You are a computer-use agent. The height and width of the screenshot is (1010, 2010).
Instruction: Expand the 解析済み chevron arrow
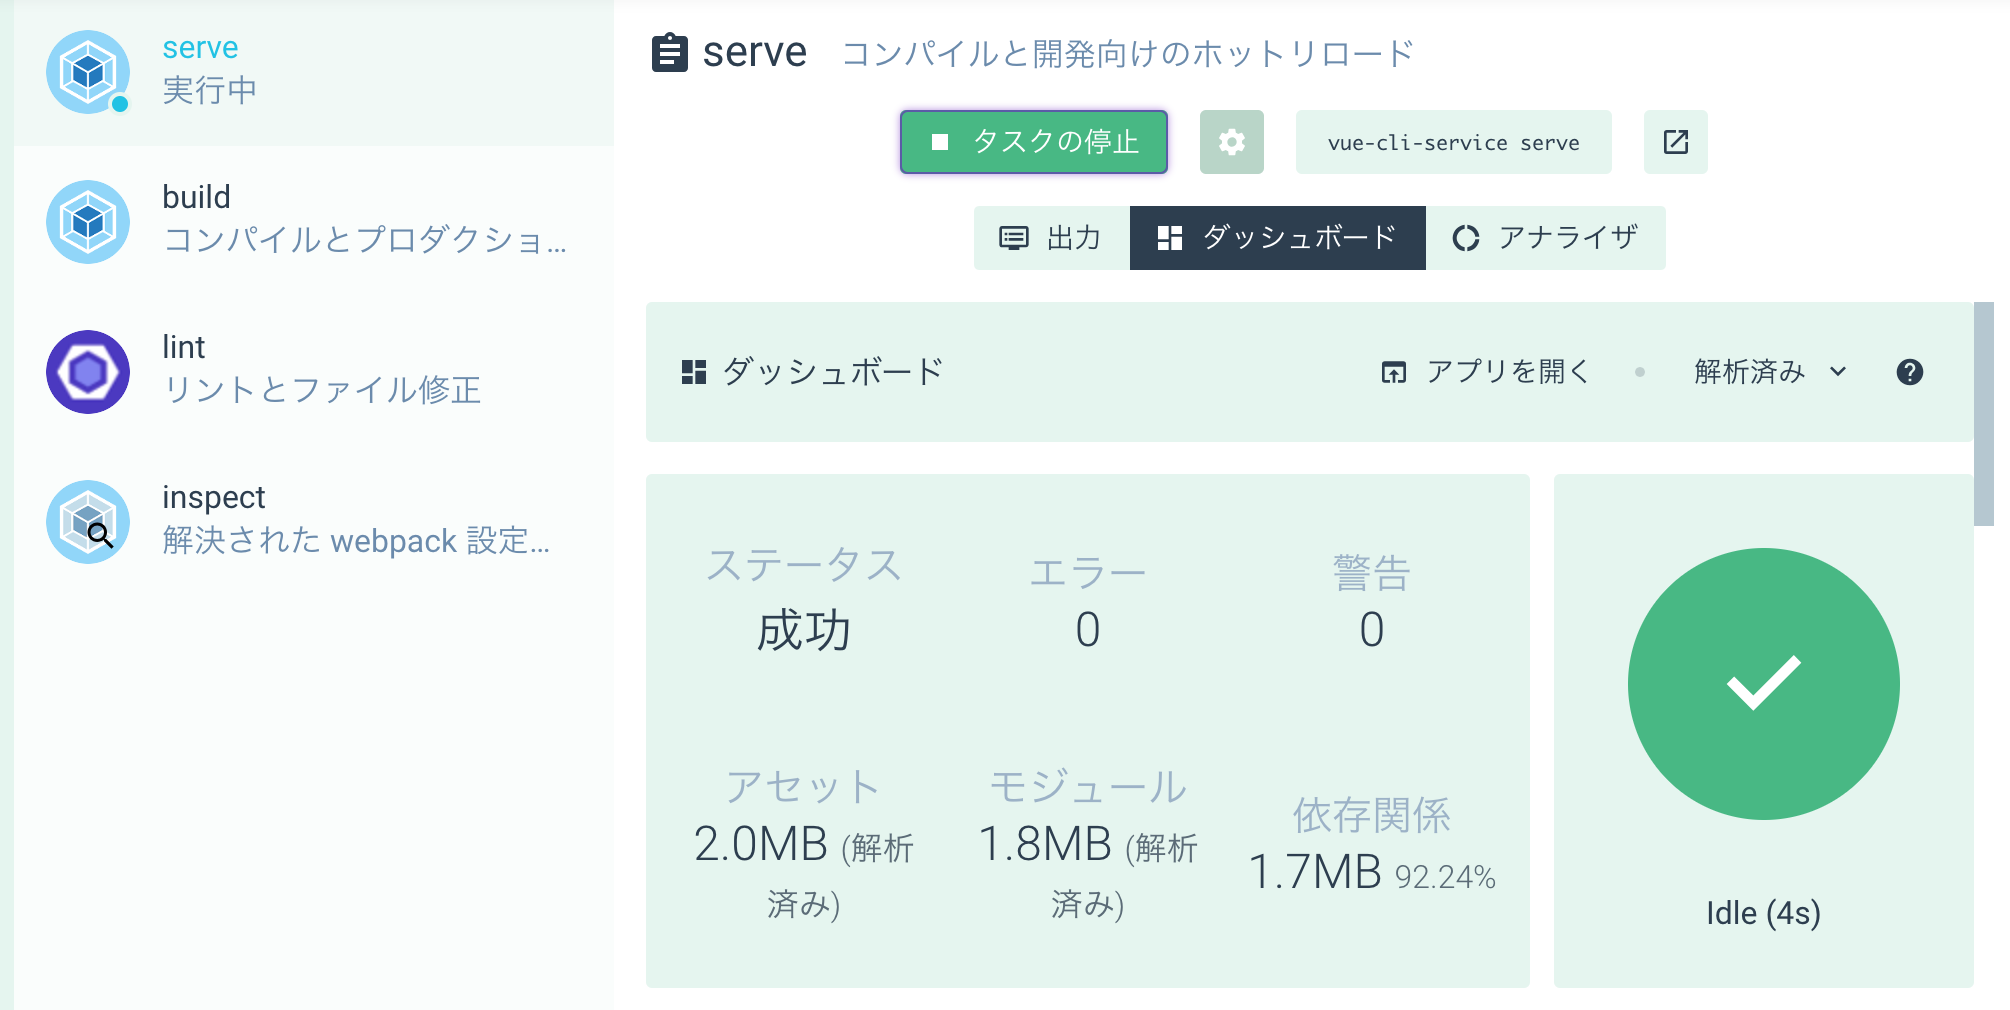[x=1837, y=373]
